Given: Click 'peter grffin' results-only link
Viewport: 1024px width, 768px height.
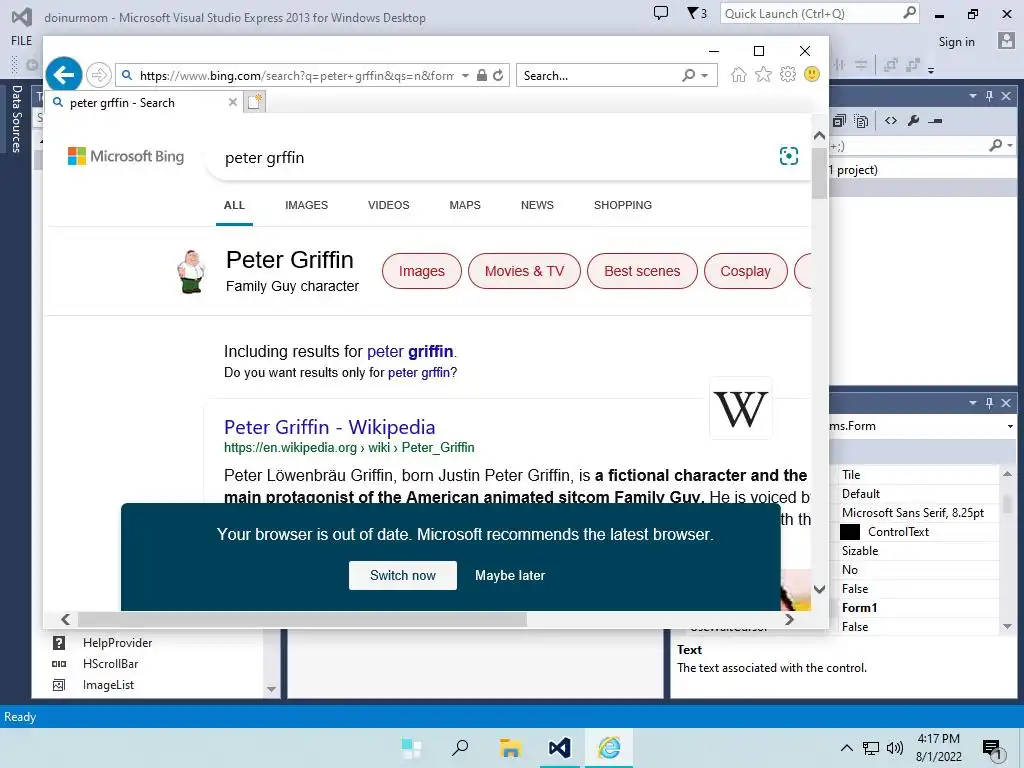Looking at the screenshot, I should 419,372.
